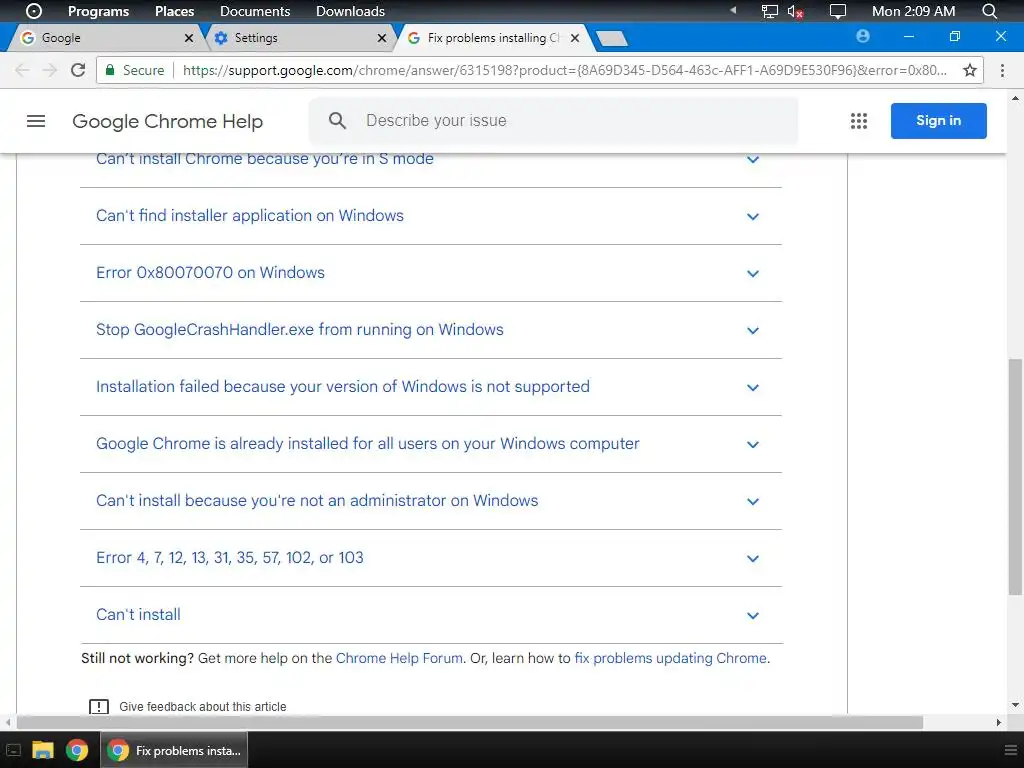The image size is (1024, 768).
Task: Click the Google Chrome Help title
Action: tap(167, 121)
